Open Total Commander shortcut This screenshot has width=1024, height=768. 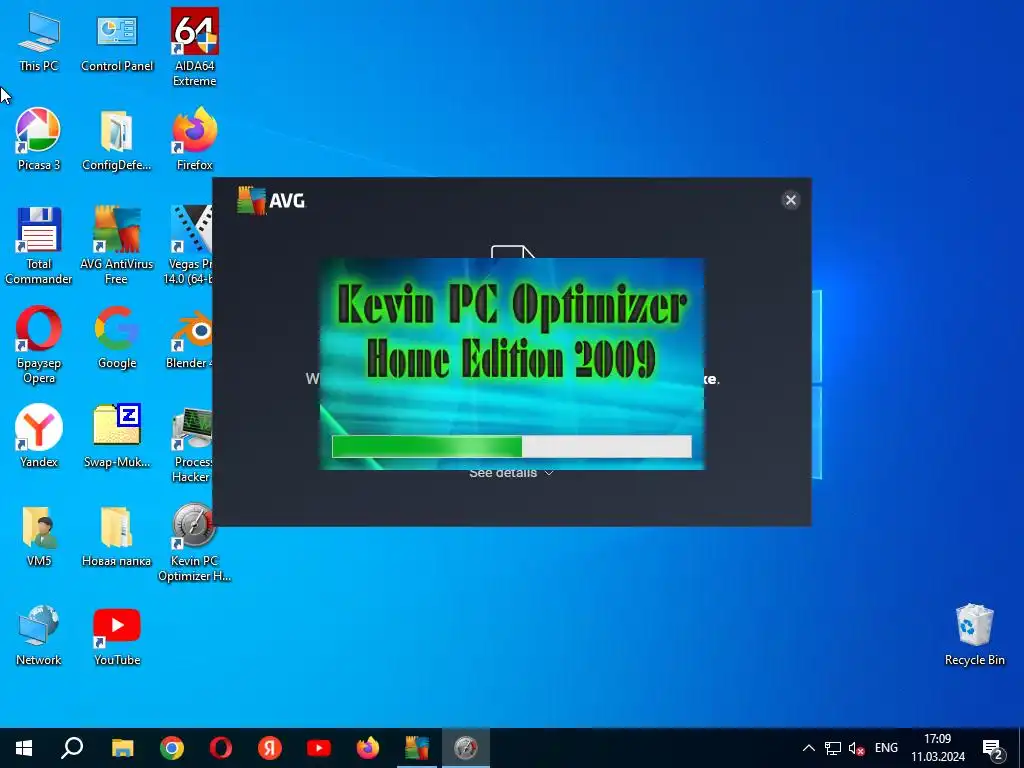tap(39, 246)
